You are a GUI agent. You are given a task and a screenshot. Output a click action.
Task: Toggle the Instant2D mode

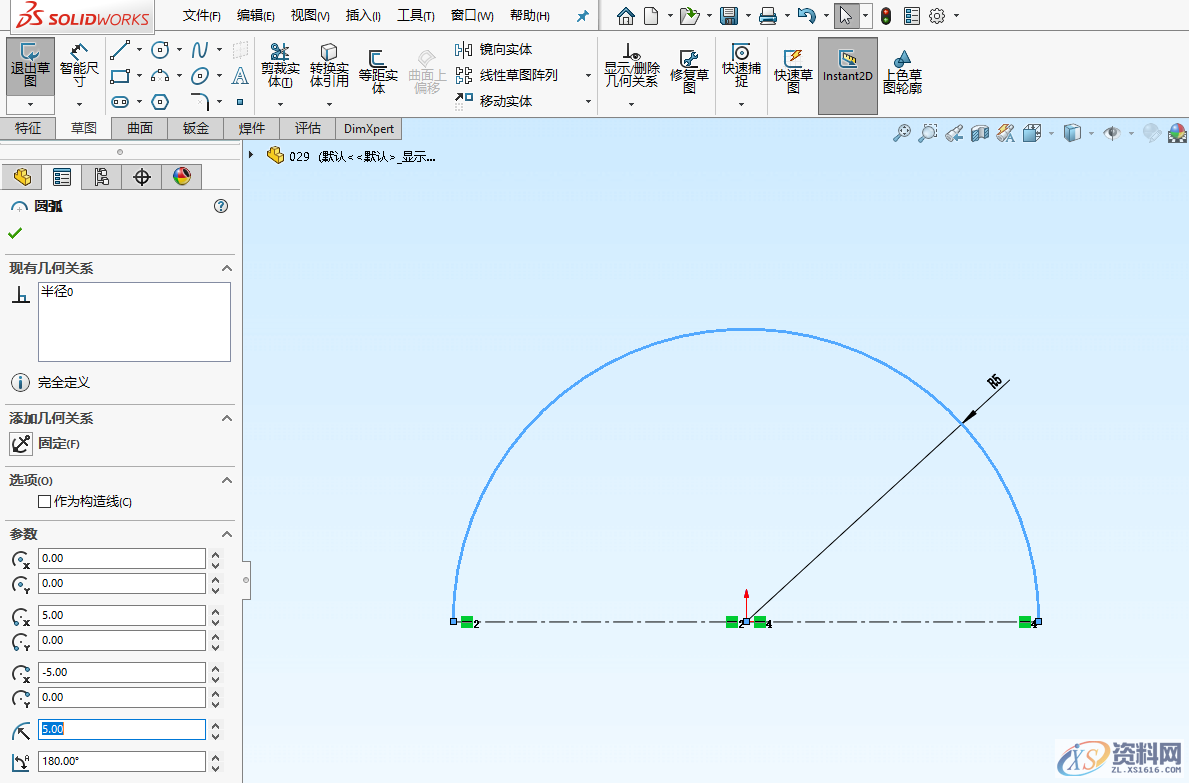847,74
